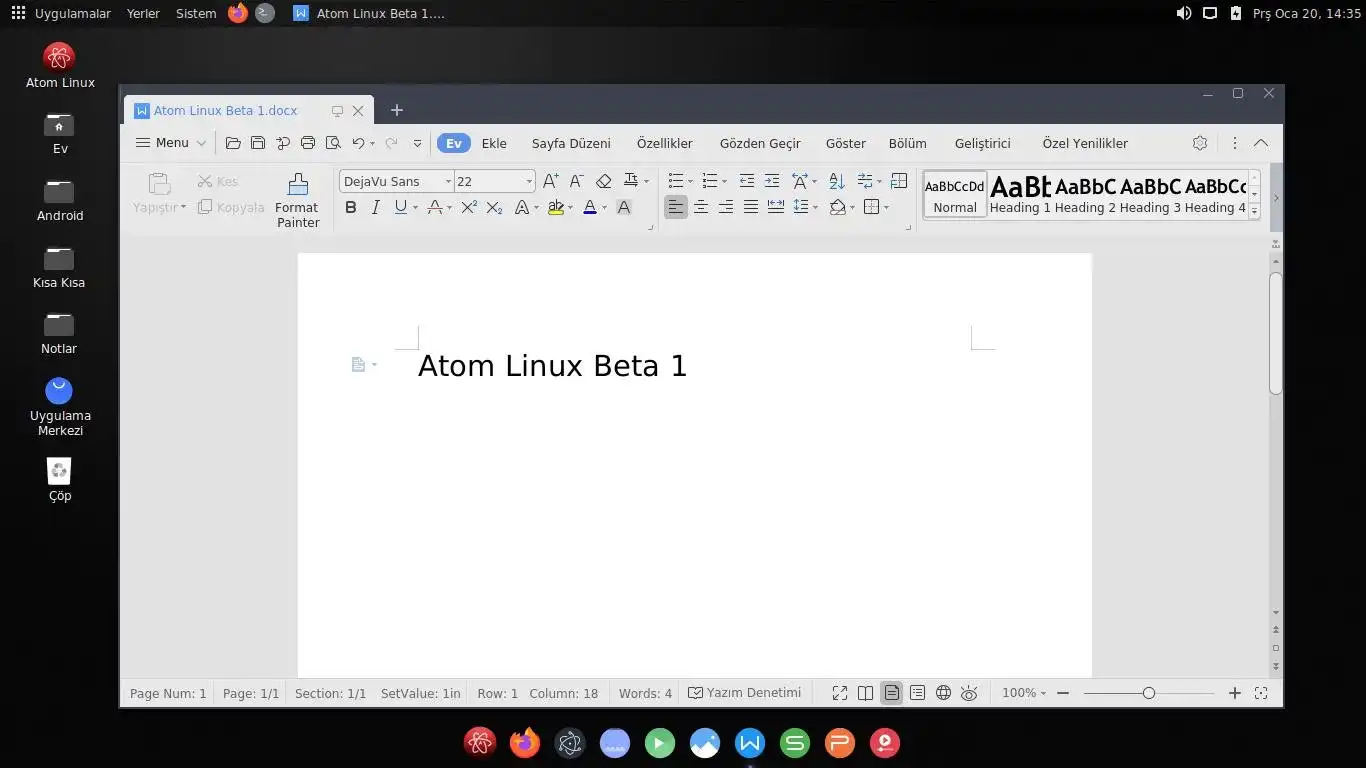Switch to full screen view in status bar
This screenshot has width=1366, height=768.
tap(840, 693)
